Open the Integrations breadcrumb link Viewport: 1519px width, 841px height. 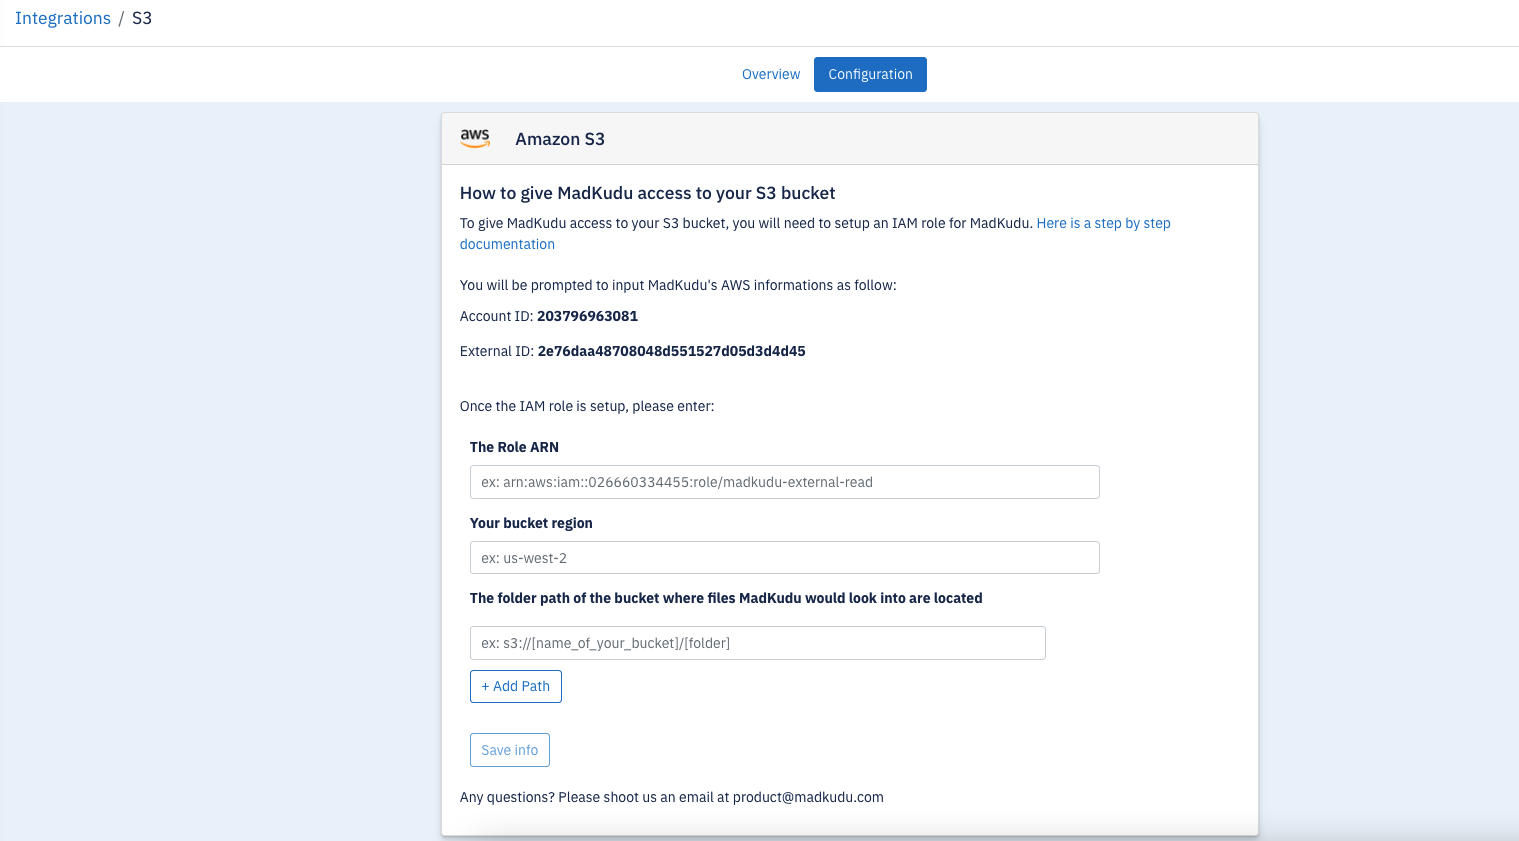[63, 18]
